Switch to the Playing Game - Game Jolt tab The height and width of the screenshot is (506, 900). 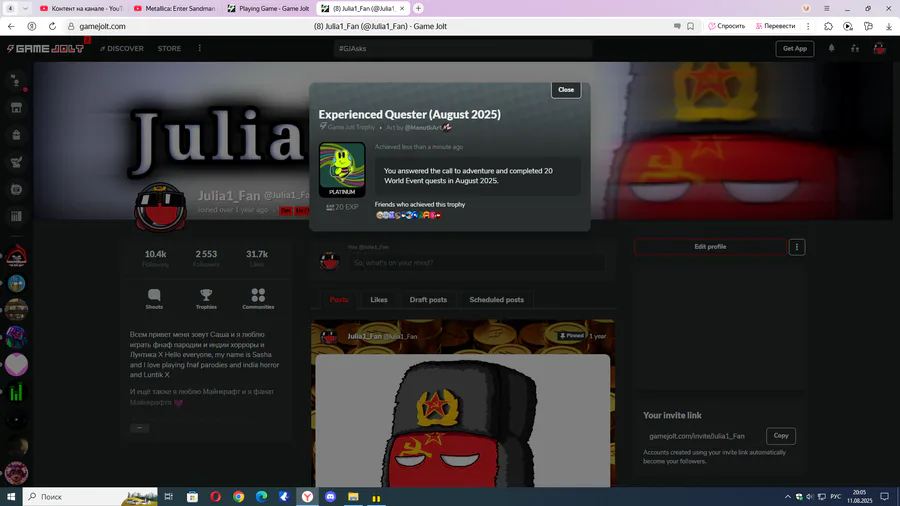pos(268,9)
